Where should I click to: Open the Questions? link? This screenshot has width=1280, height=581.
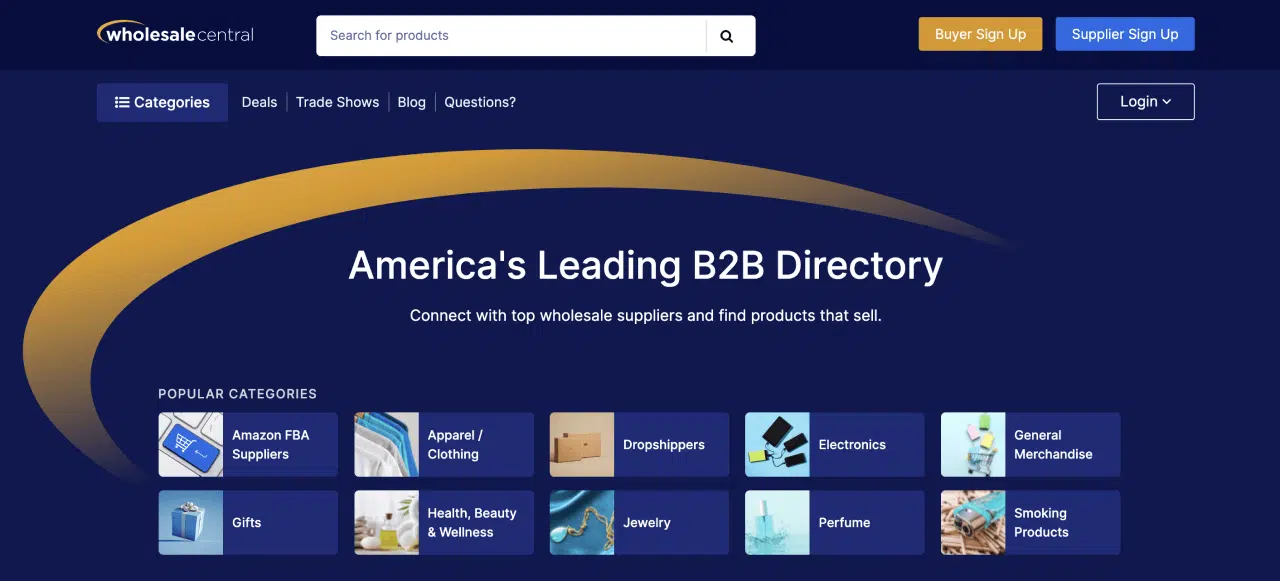(x=480, y=102)
